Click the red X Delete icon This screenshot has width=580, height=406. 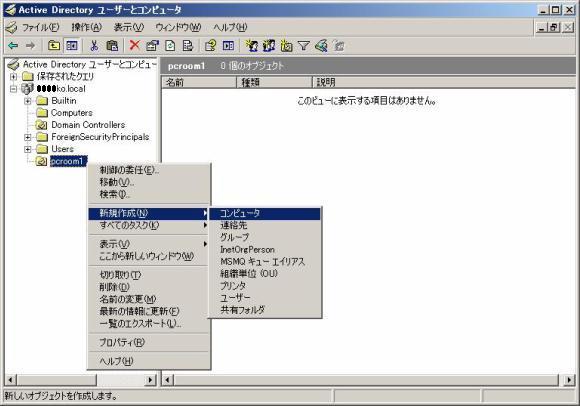coord(135,46)
